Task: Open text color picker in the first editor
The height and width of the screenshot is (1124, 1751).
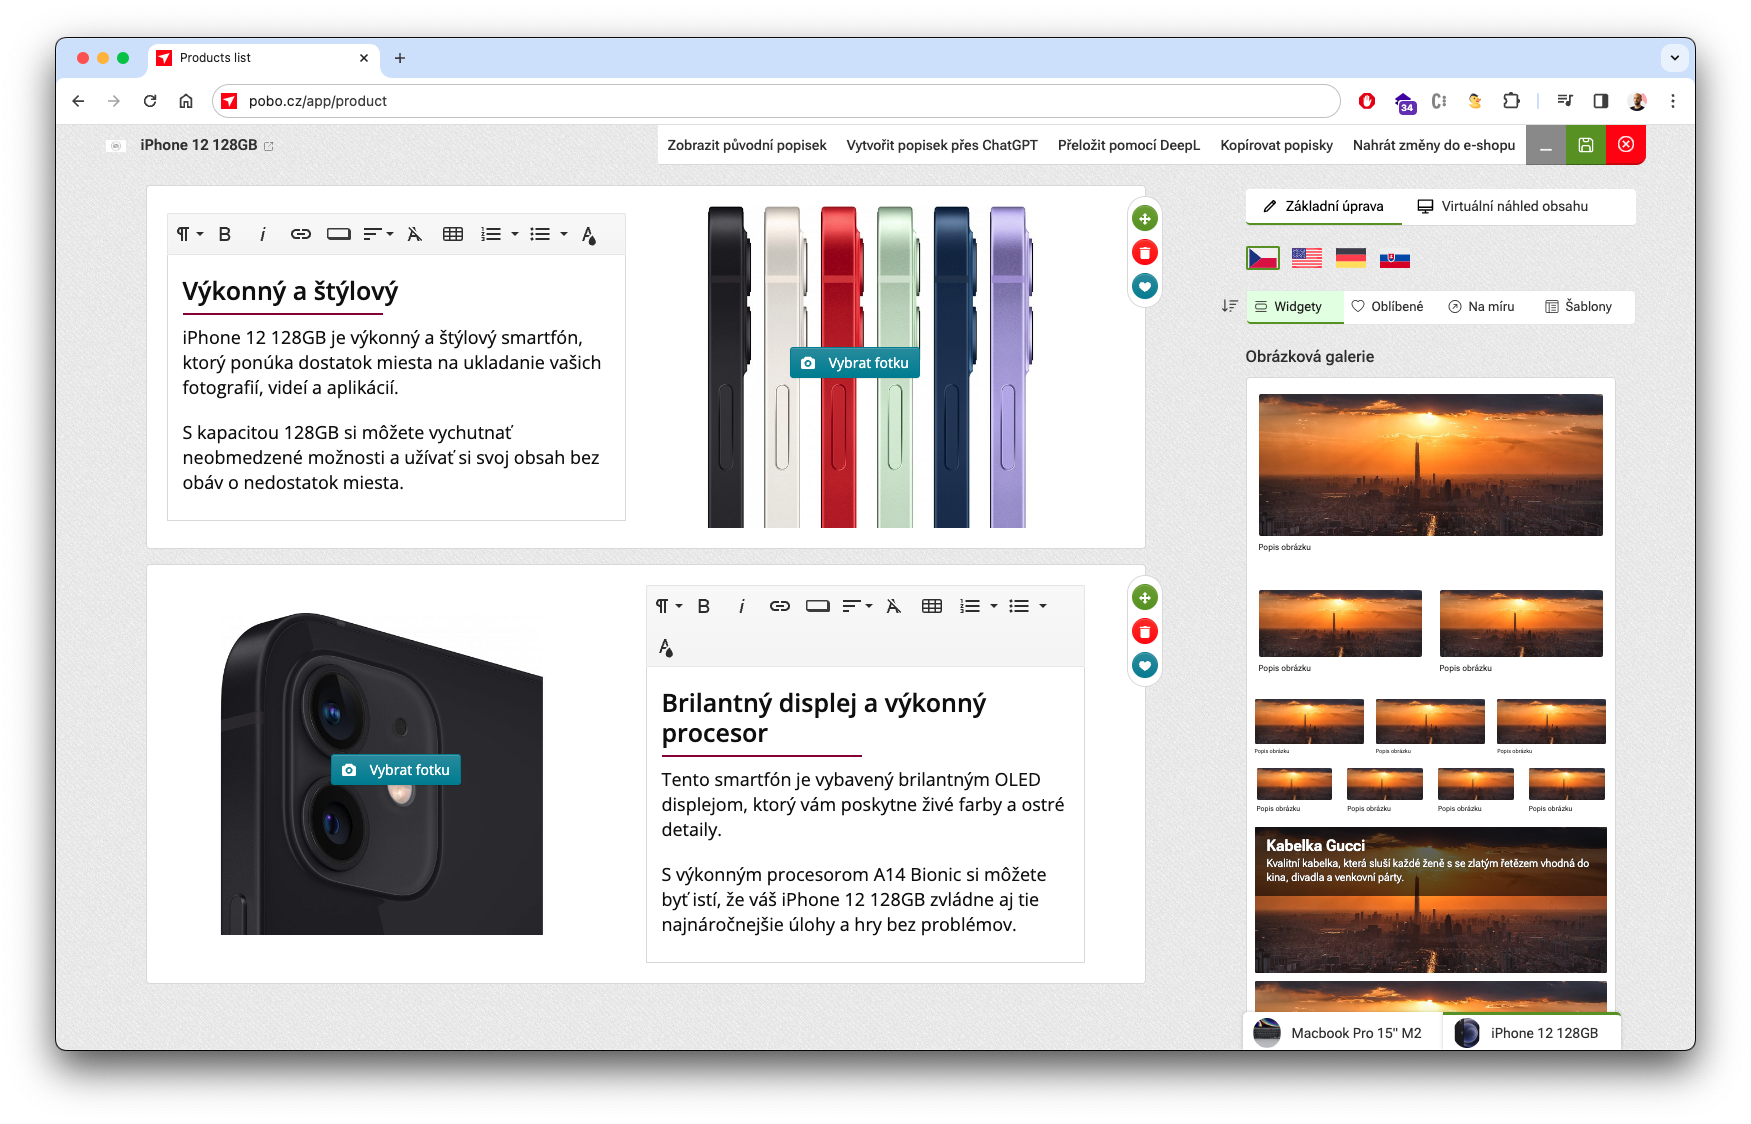Action: click(589, 235)
